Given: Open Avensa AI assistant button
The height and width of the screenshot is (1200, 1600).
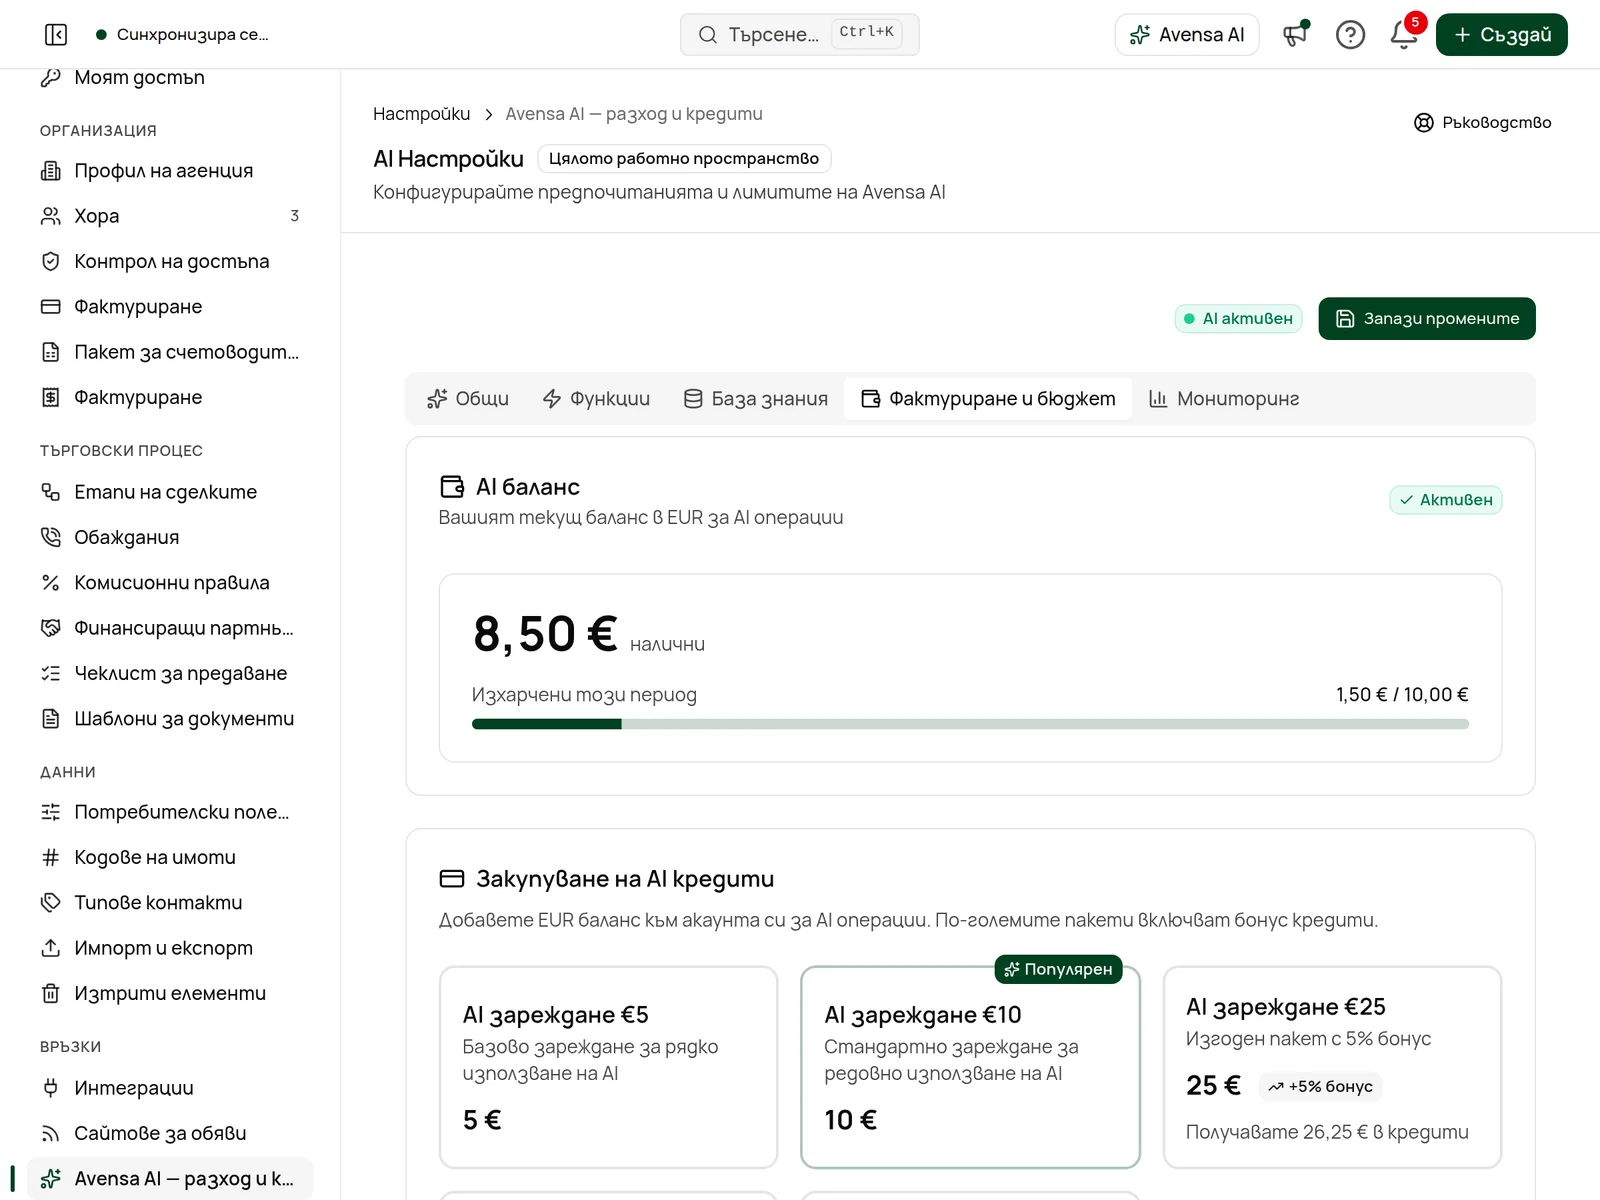Looking at the screenshot, I should pos(1187,35).
